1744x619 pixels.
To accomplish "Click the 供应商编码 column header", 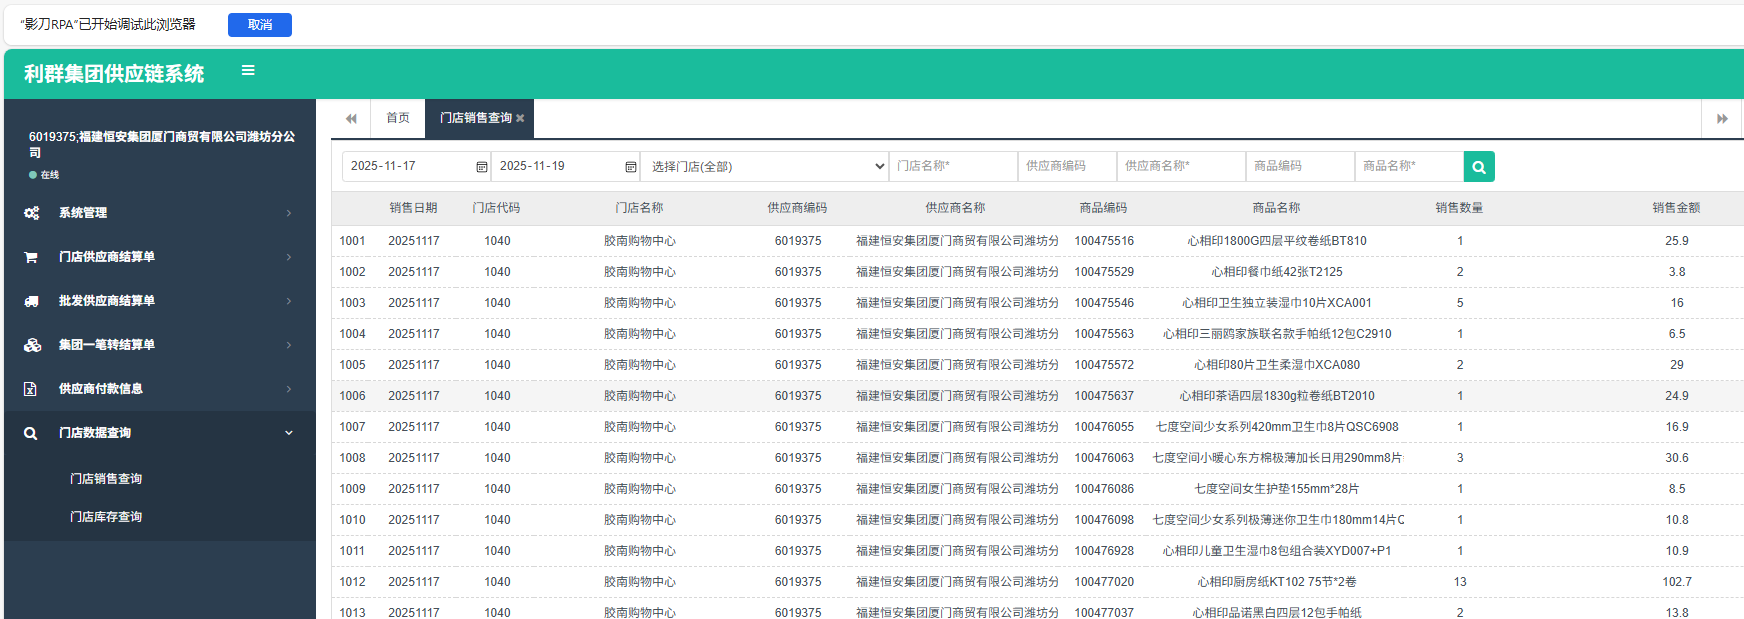I will [797, 208].
